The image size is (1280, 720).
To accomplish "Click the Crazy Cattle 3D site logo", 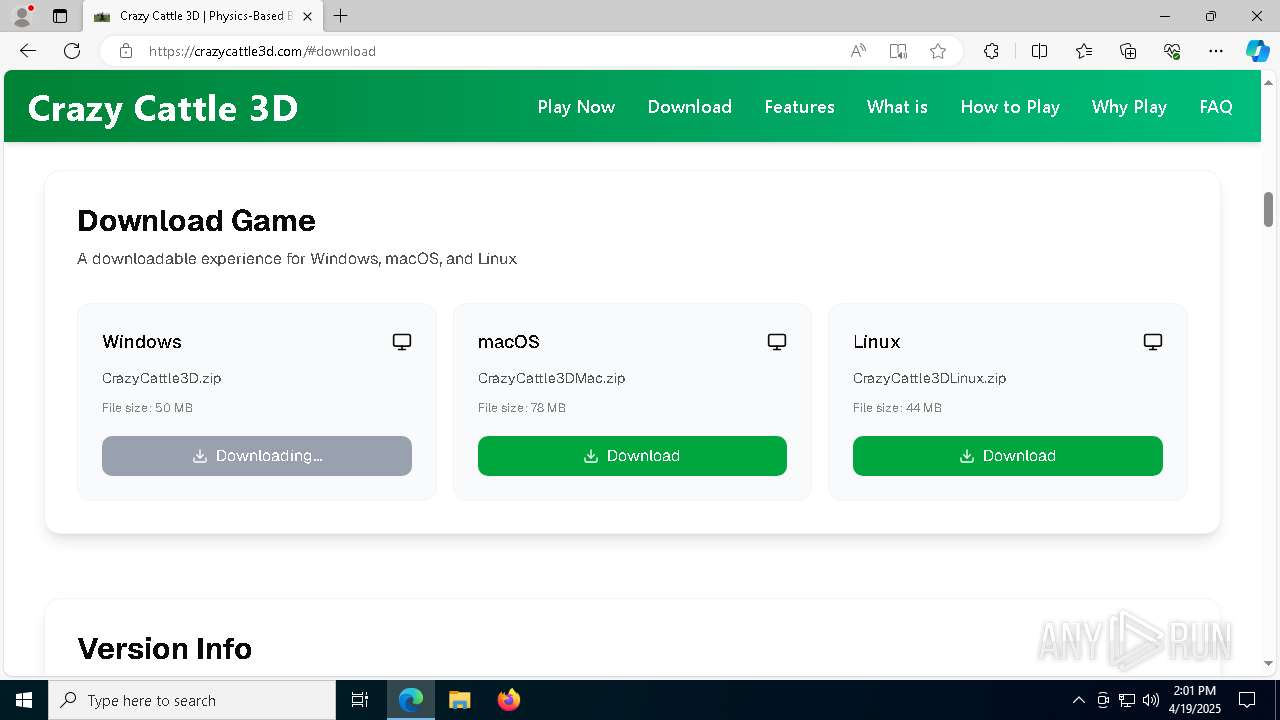I will tap(163, 108).
